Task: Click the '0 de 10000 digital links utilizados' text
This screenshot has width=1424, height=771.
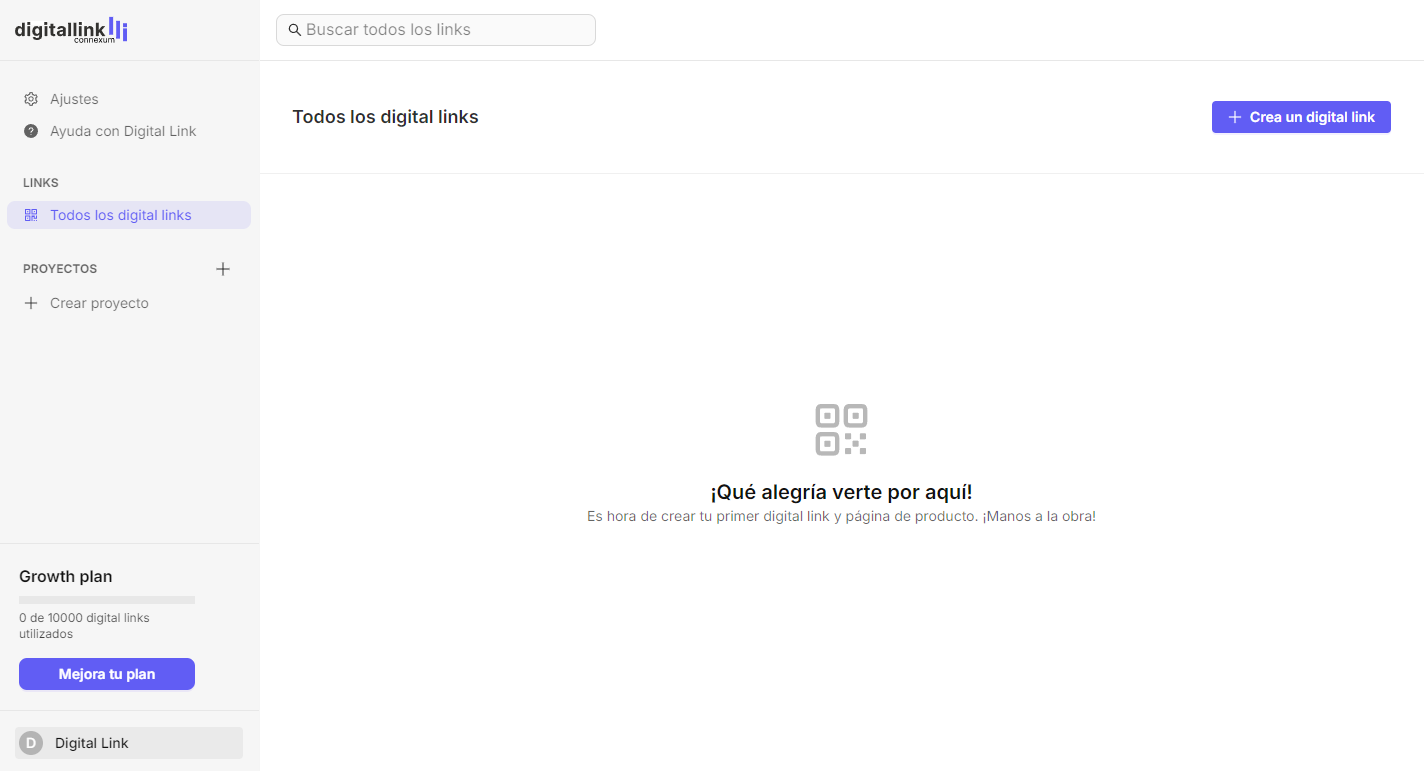Action: point(84,626)
